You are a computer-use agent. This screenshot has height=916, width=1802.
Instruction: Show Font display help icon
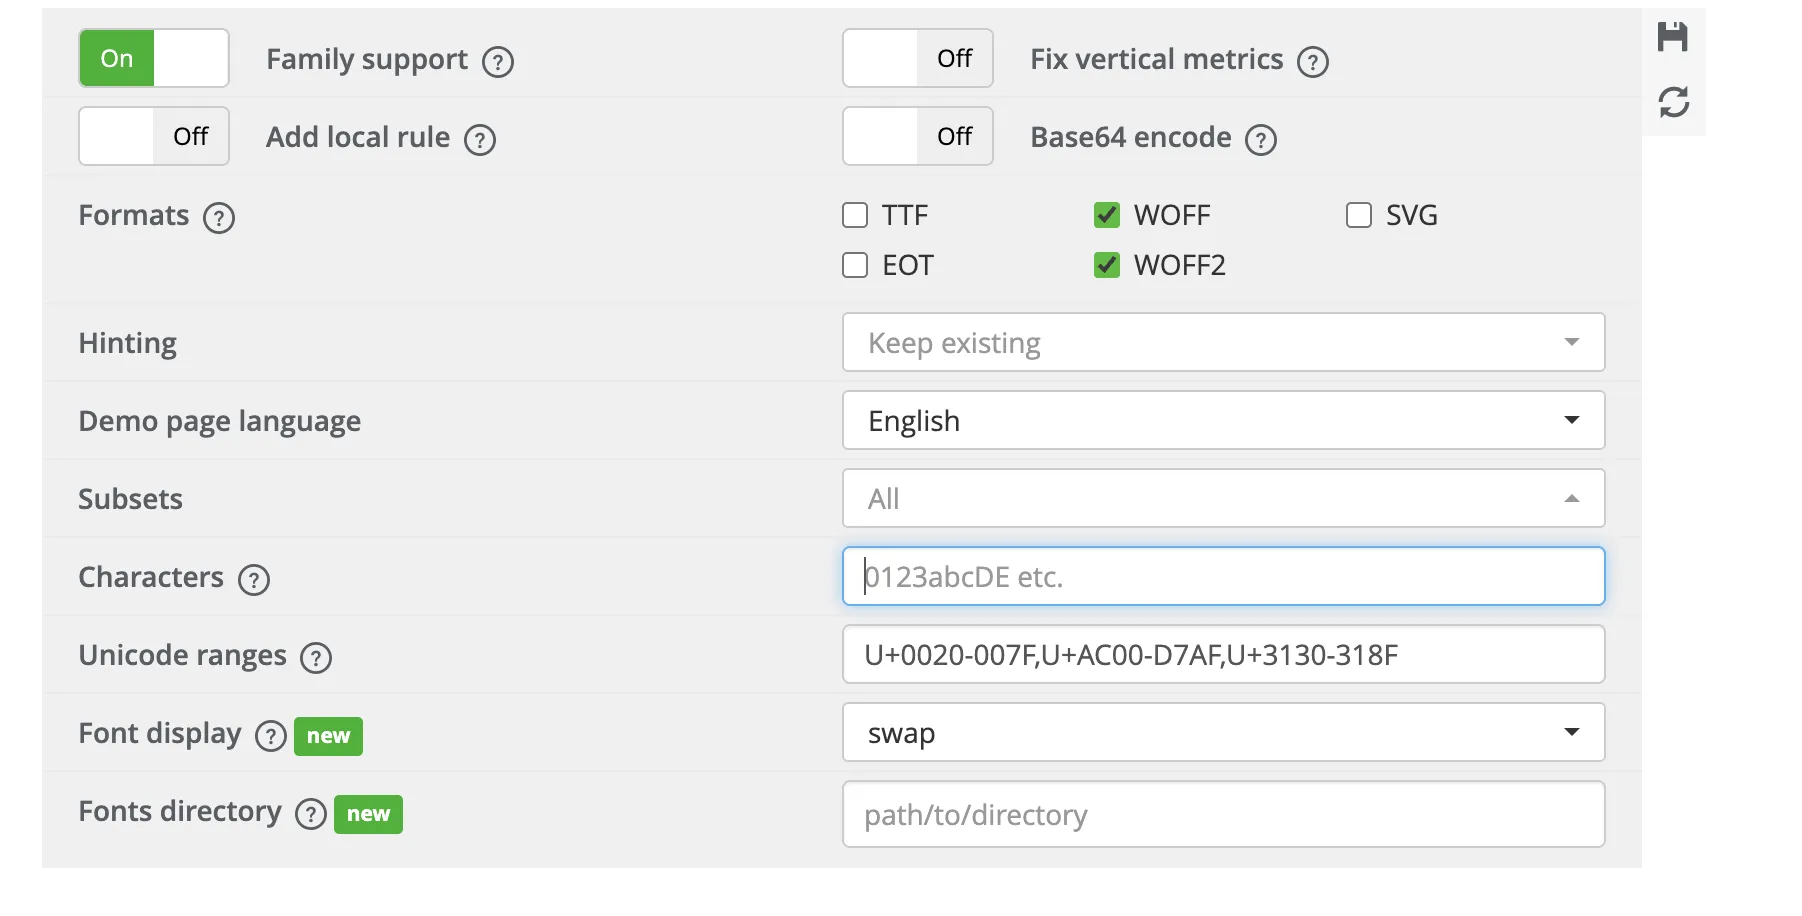[271, 736]
